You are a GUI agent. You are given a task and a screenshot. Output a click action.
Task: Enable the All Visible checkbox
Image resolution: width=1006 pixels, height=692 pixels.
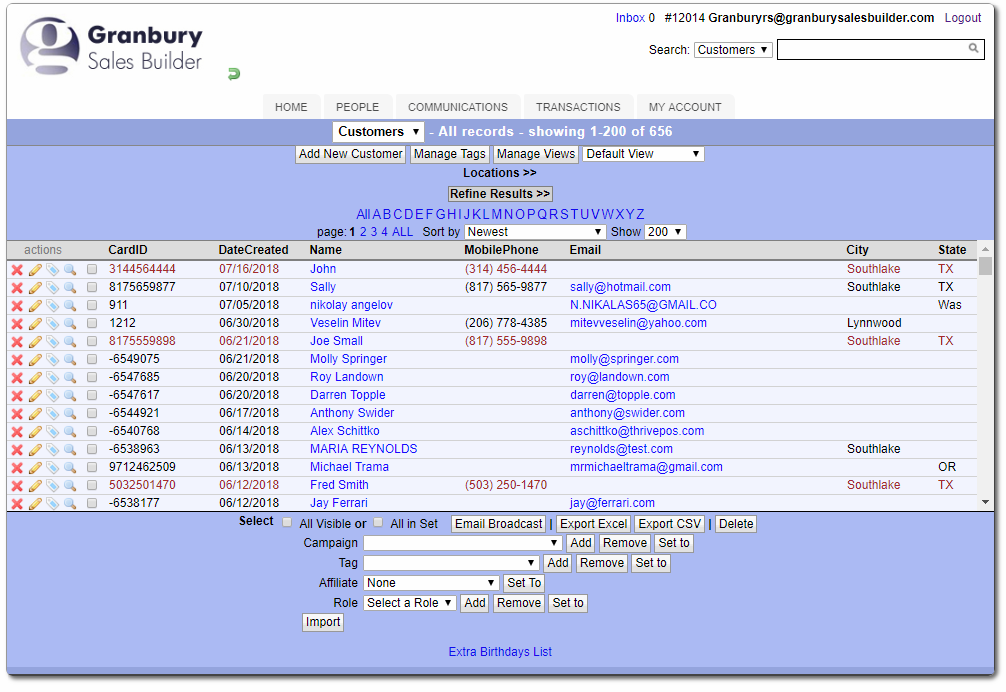coord(287,522)
